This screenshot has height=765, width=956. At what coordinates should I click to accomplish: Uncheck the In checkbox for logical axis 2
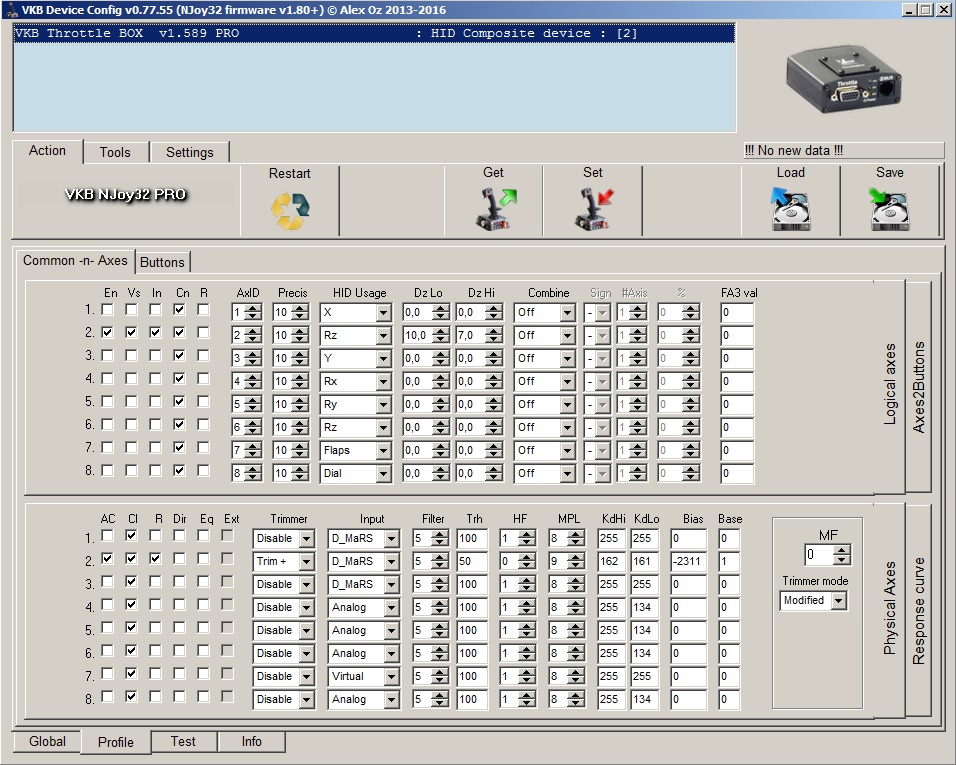click(156, 333)
